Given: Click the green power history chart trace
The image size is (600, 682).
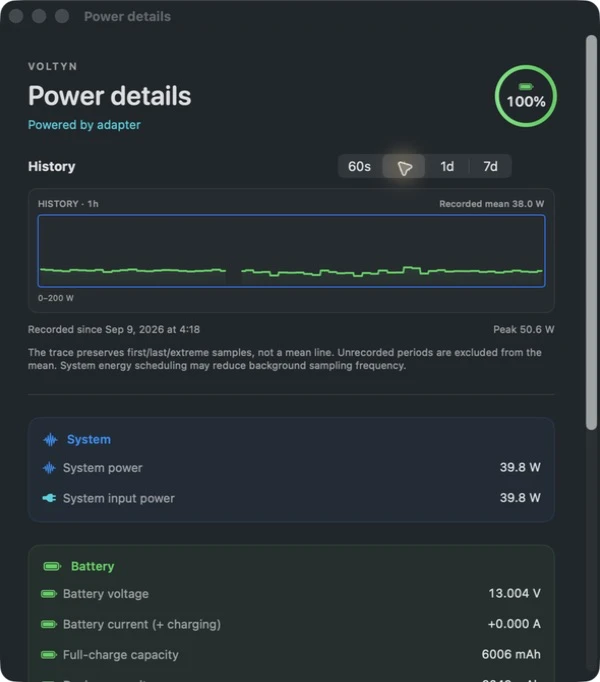Looking at the screenshot, I should coord(292,271).
